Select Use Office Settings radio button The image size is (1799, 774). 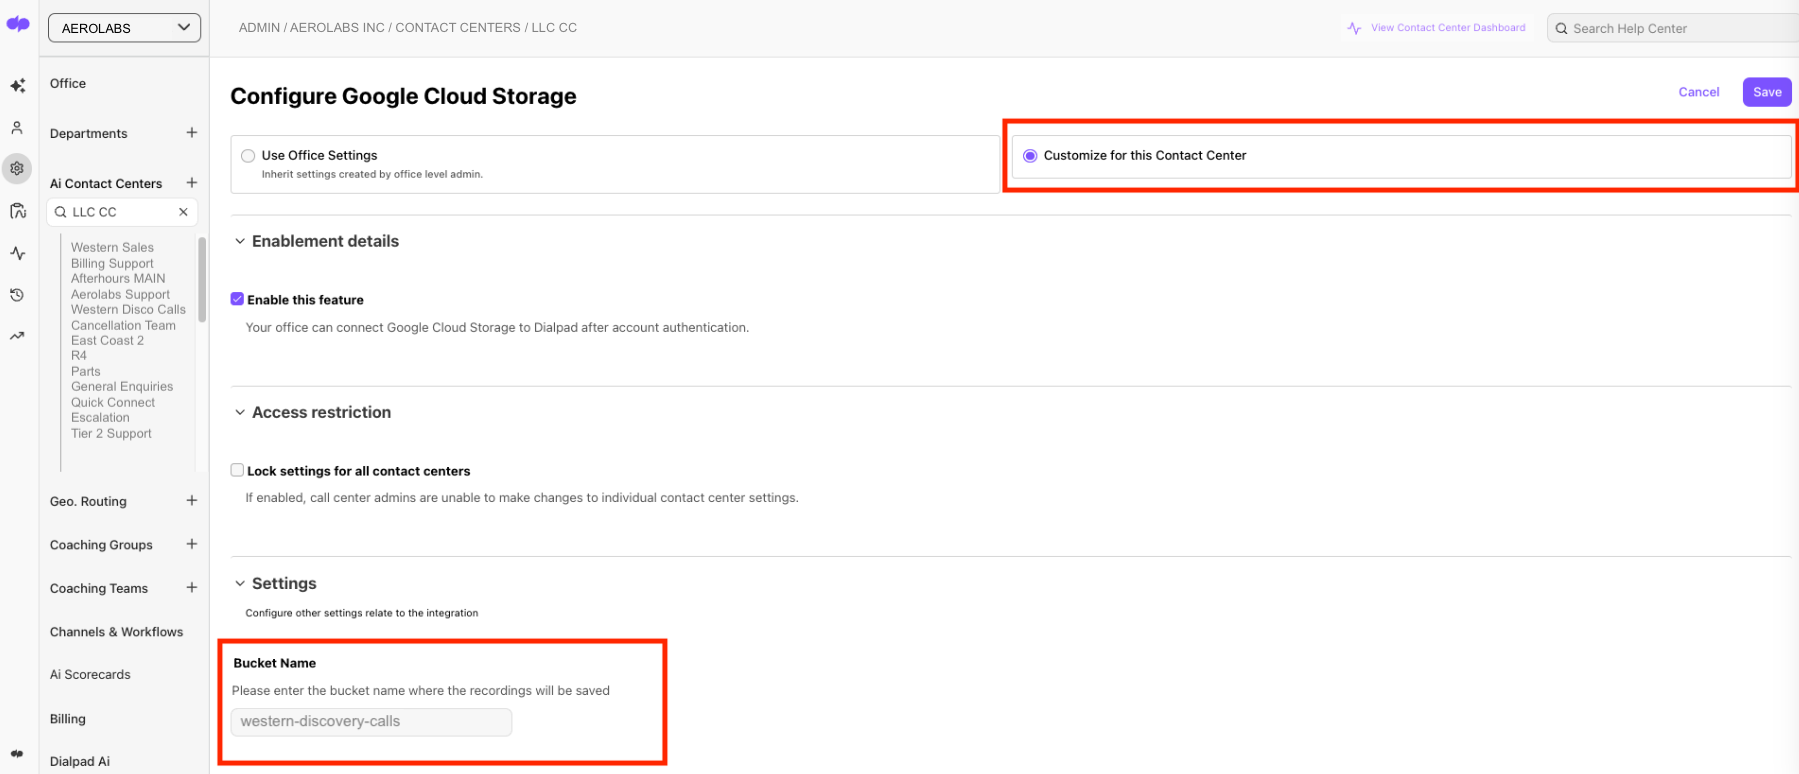point(248,156)
